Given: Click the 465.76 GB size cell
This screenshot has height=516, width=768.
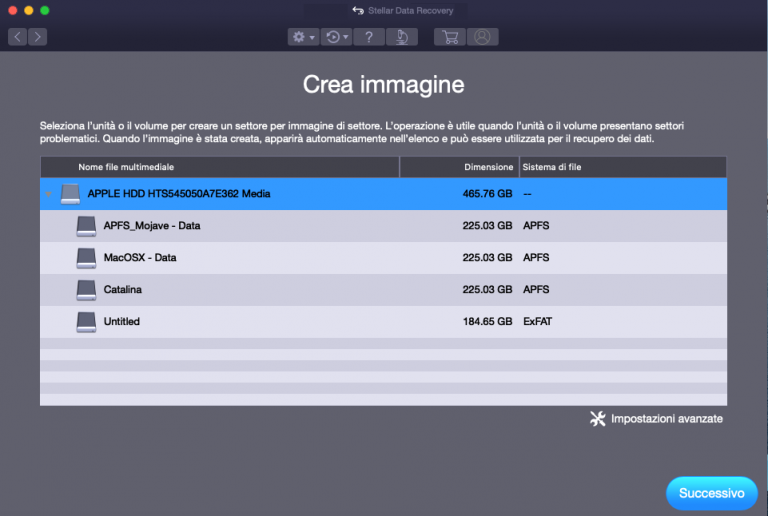Looking at the screenshot, I should (487, 194).
